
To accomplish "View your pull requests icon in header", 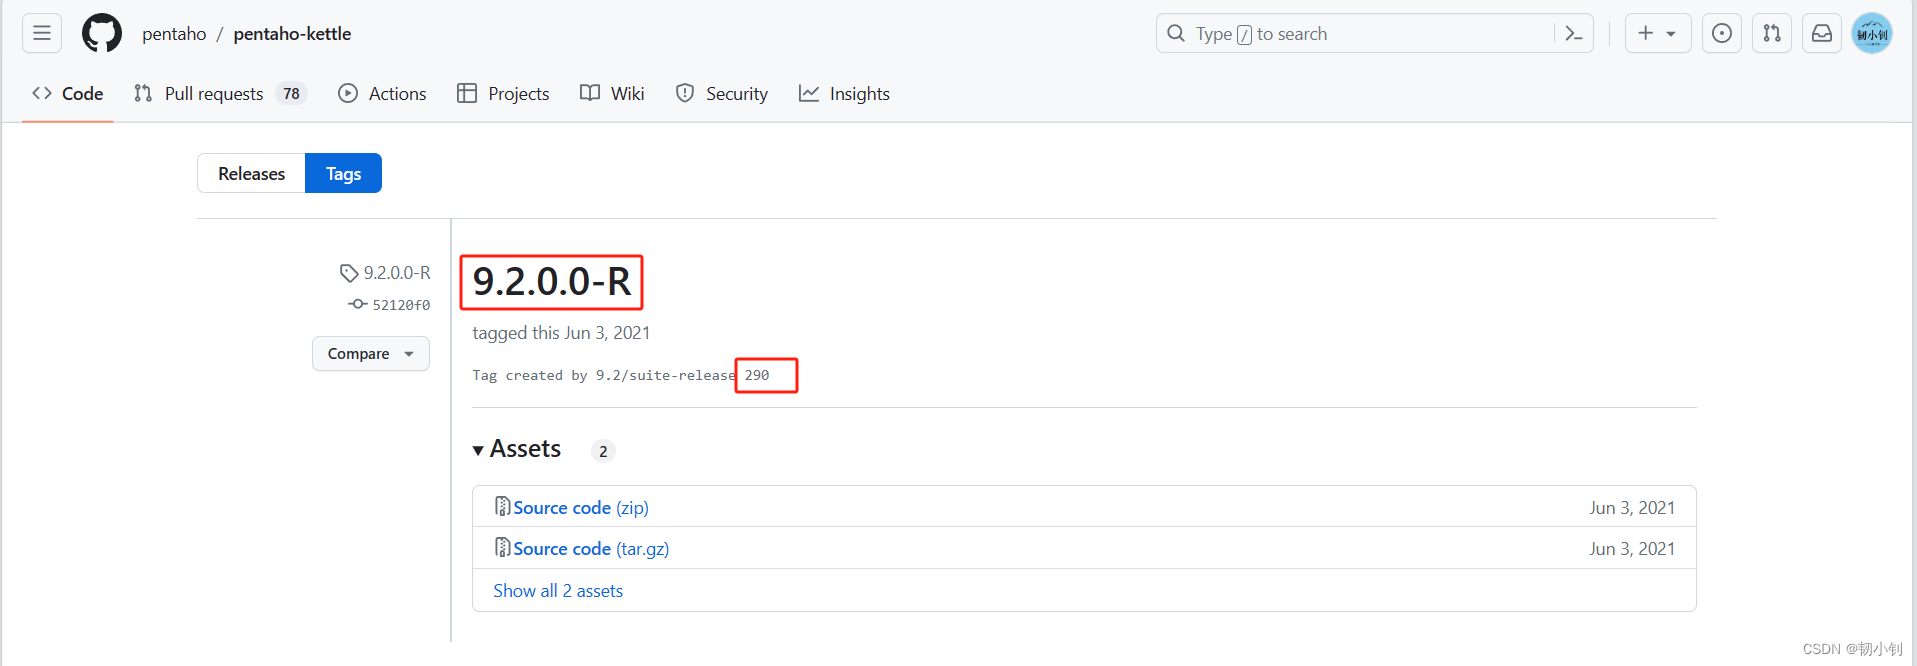I will [x=1772, y=33].
